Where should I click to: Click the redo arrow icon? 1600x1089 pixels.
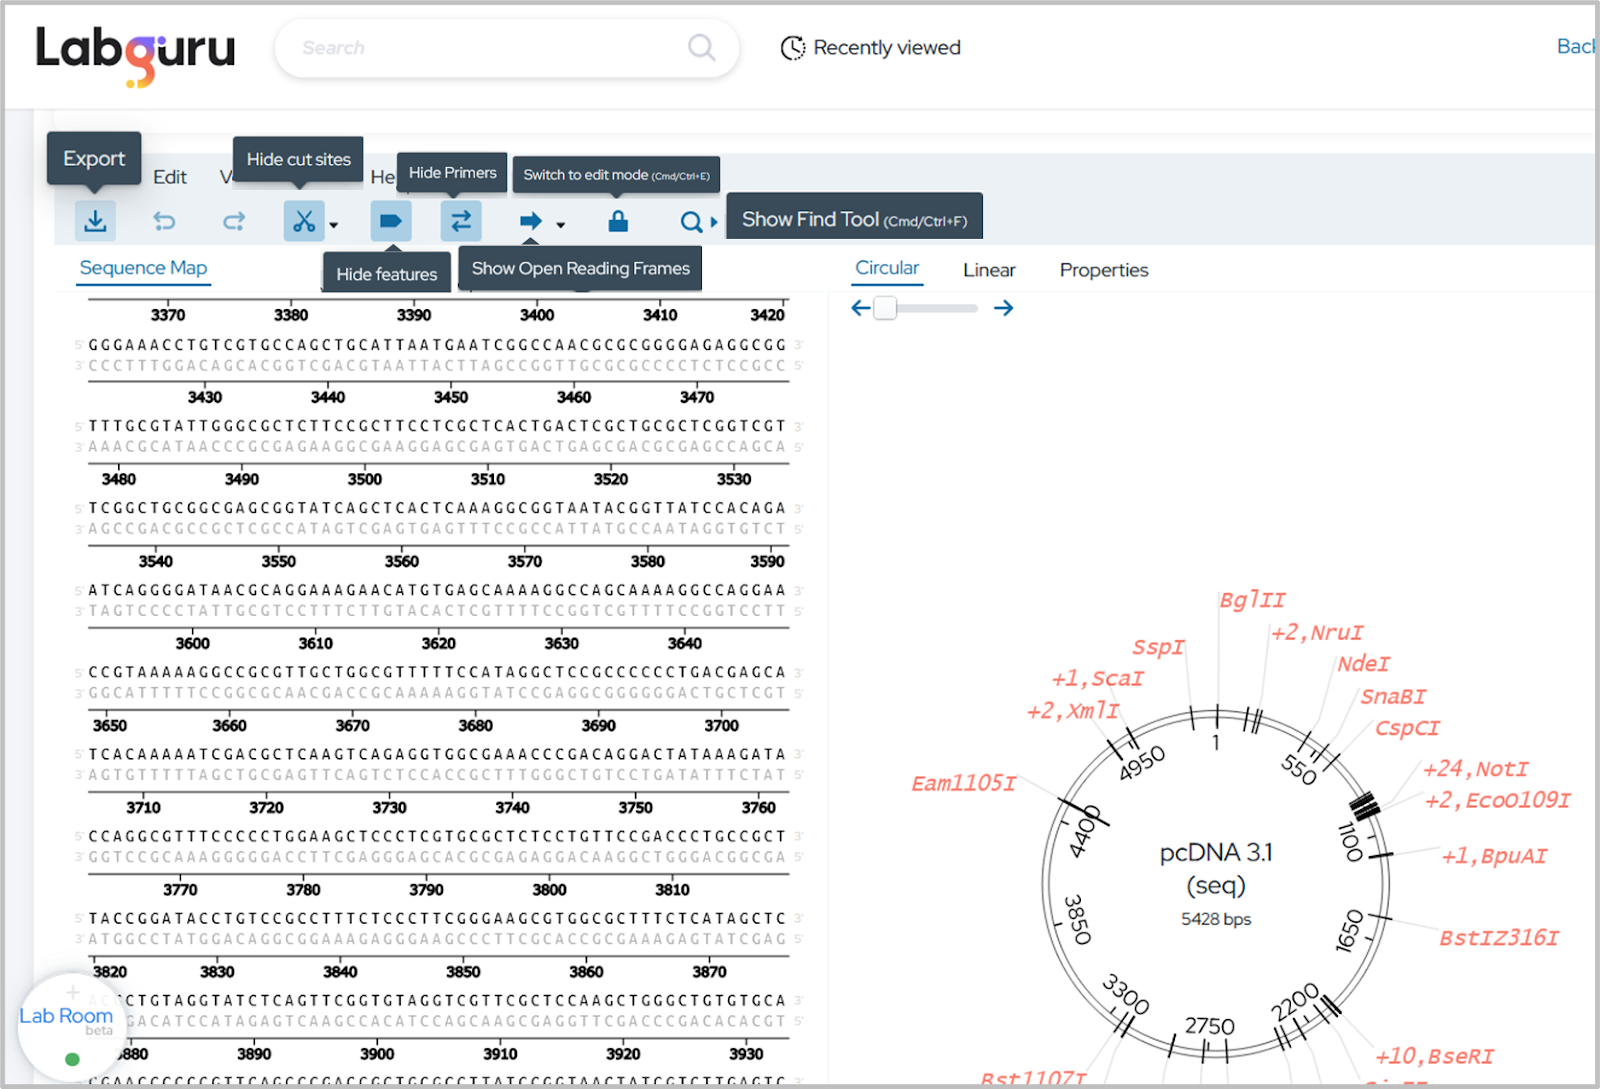point(234,221)
